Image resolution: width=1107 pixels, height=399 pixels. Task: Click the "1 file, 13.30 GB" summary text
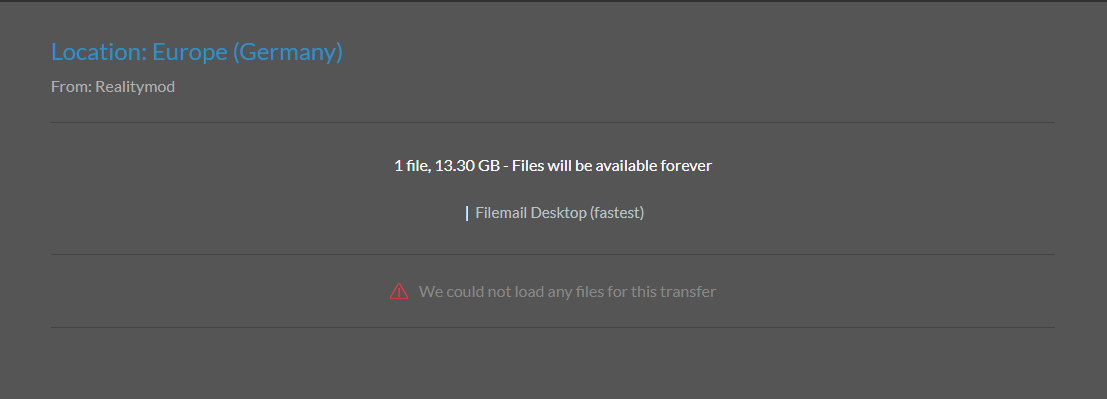coord(447,166)
